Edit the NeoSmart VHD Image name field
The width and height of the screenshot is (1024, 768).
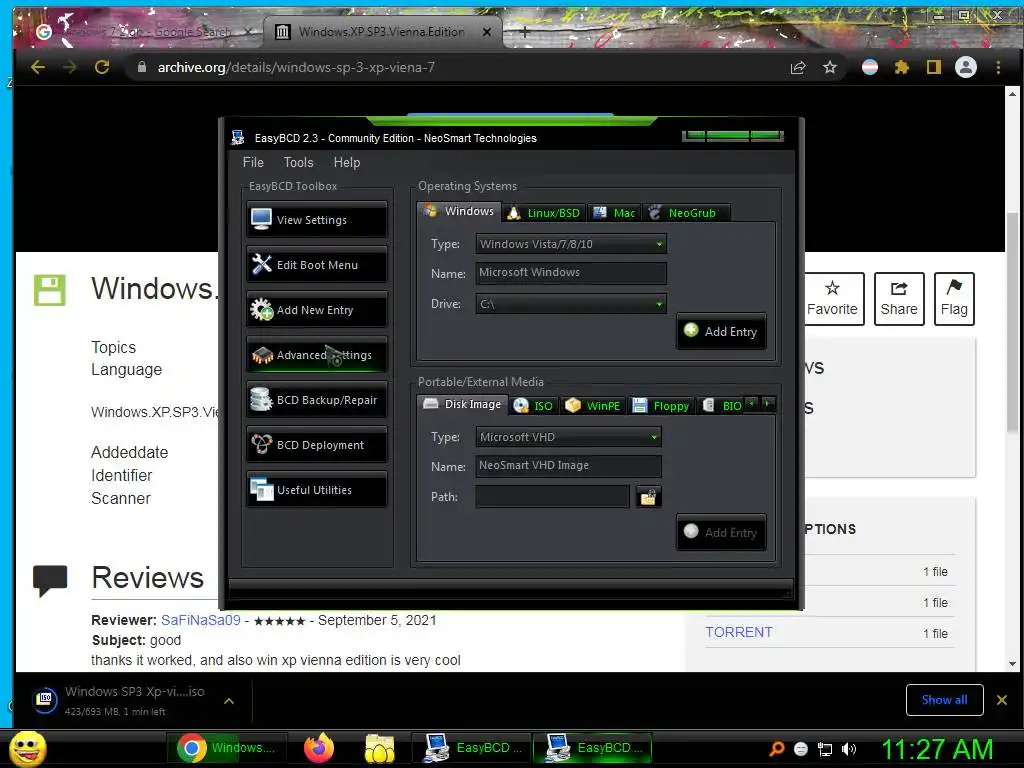click(x=568, y=466)
